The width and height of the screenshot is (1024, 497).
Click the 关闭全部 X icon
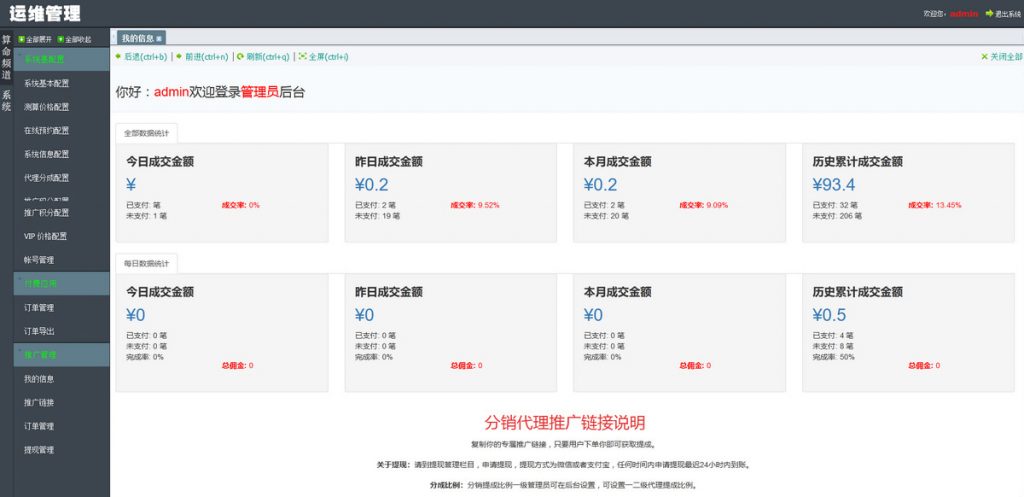[x=984, y=57]
